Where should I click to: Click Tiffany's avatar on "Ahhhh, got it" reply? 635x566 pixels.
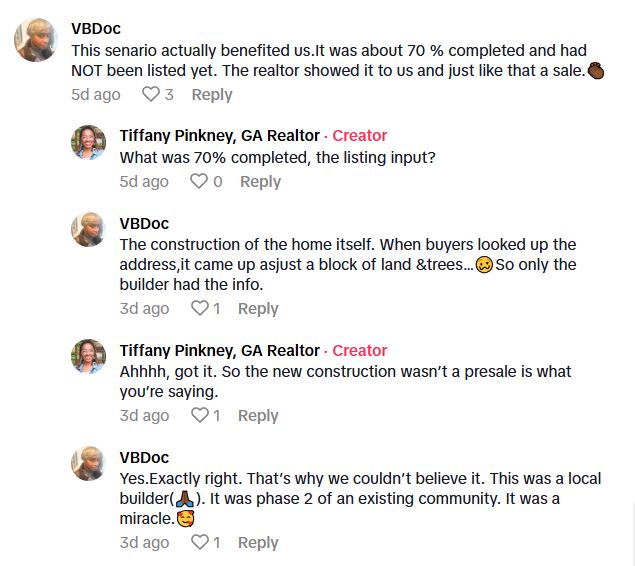click(x=89, y=357)
